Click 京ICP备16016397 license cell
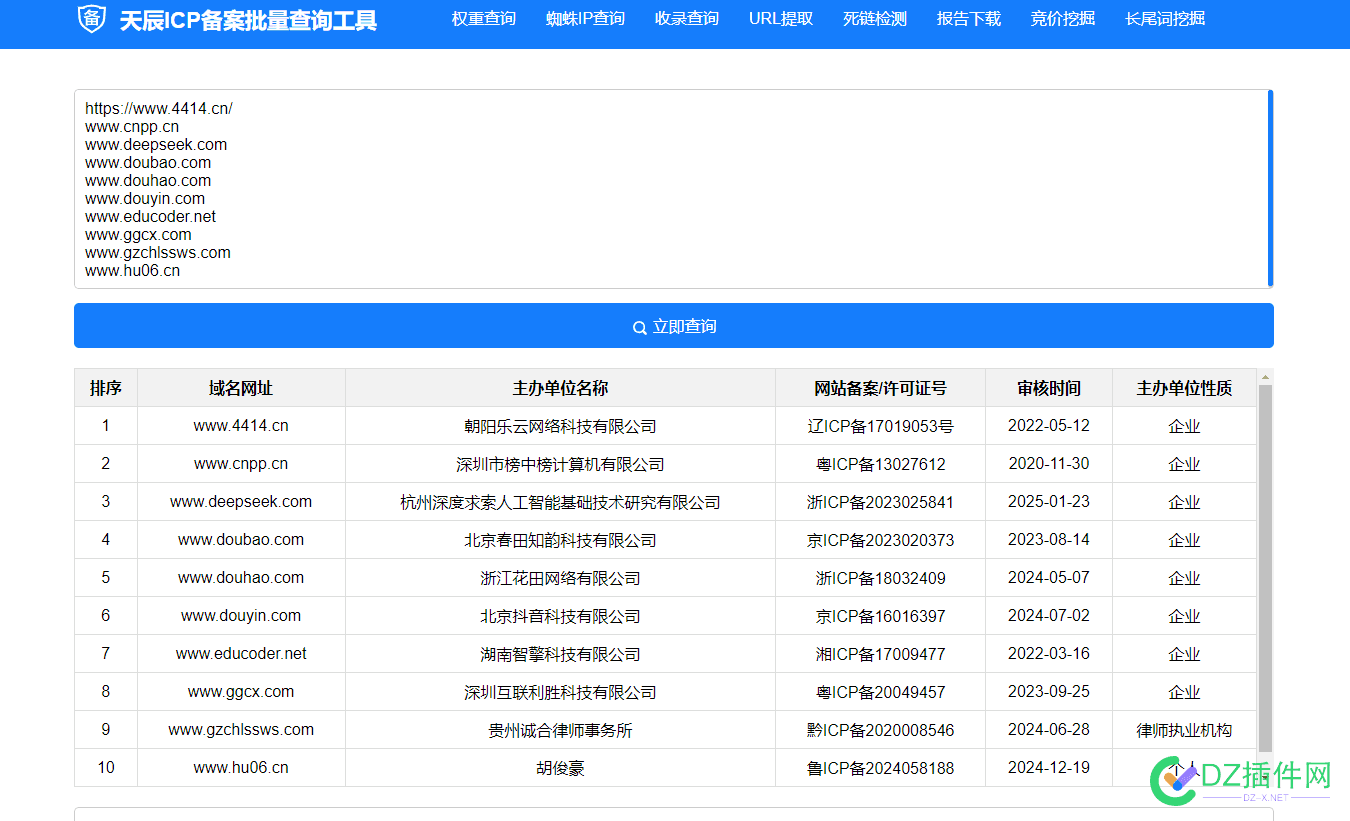The height and width of the screenshot is (821, 1350). tap(880, 616)
